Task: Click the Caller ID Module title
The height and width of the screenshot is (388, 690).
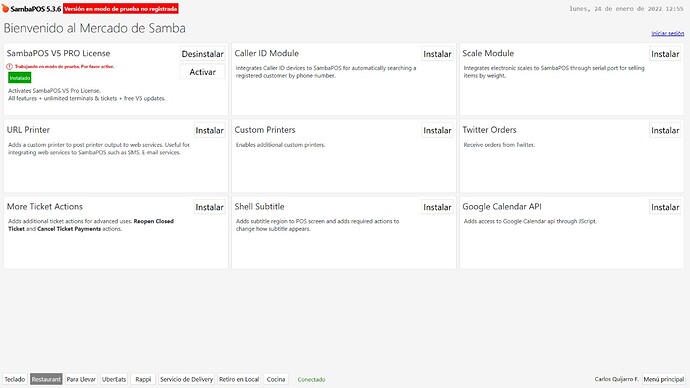Action: coord(267,53)
